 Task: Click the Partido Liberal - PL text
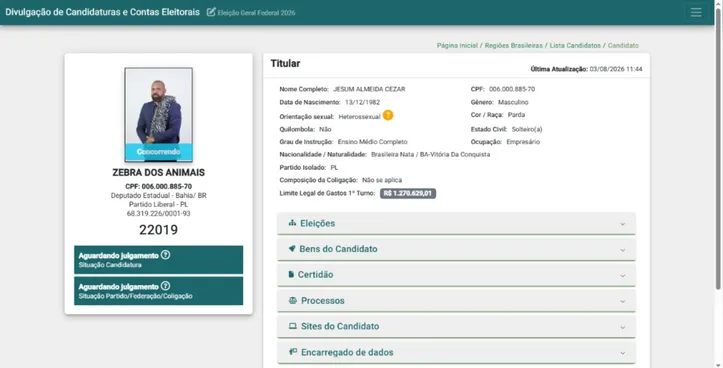pos(159,204)
